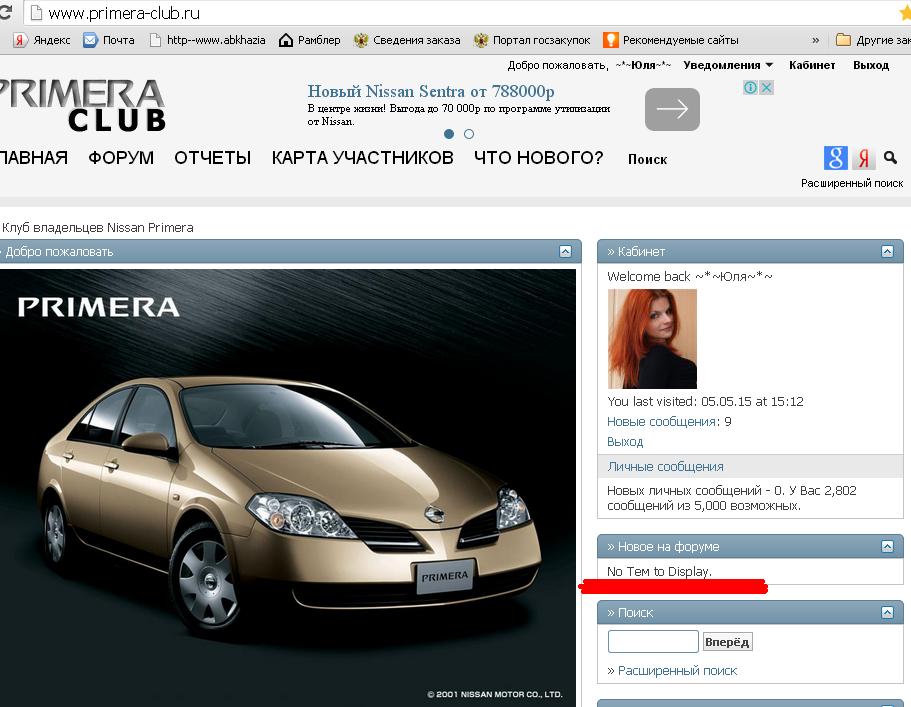
Task: Click the Новое на форуме panel title
Action: (x=668, y=547)
